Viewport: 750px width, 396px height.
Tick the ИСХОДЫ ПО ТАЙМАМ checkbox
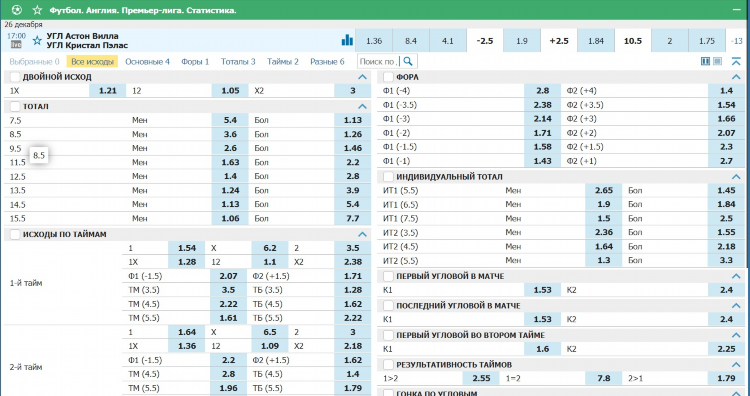[x=15, y=234]
